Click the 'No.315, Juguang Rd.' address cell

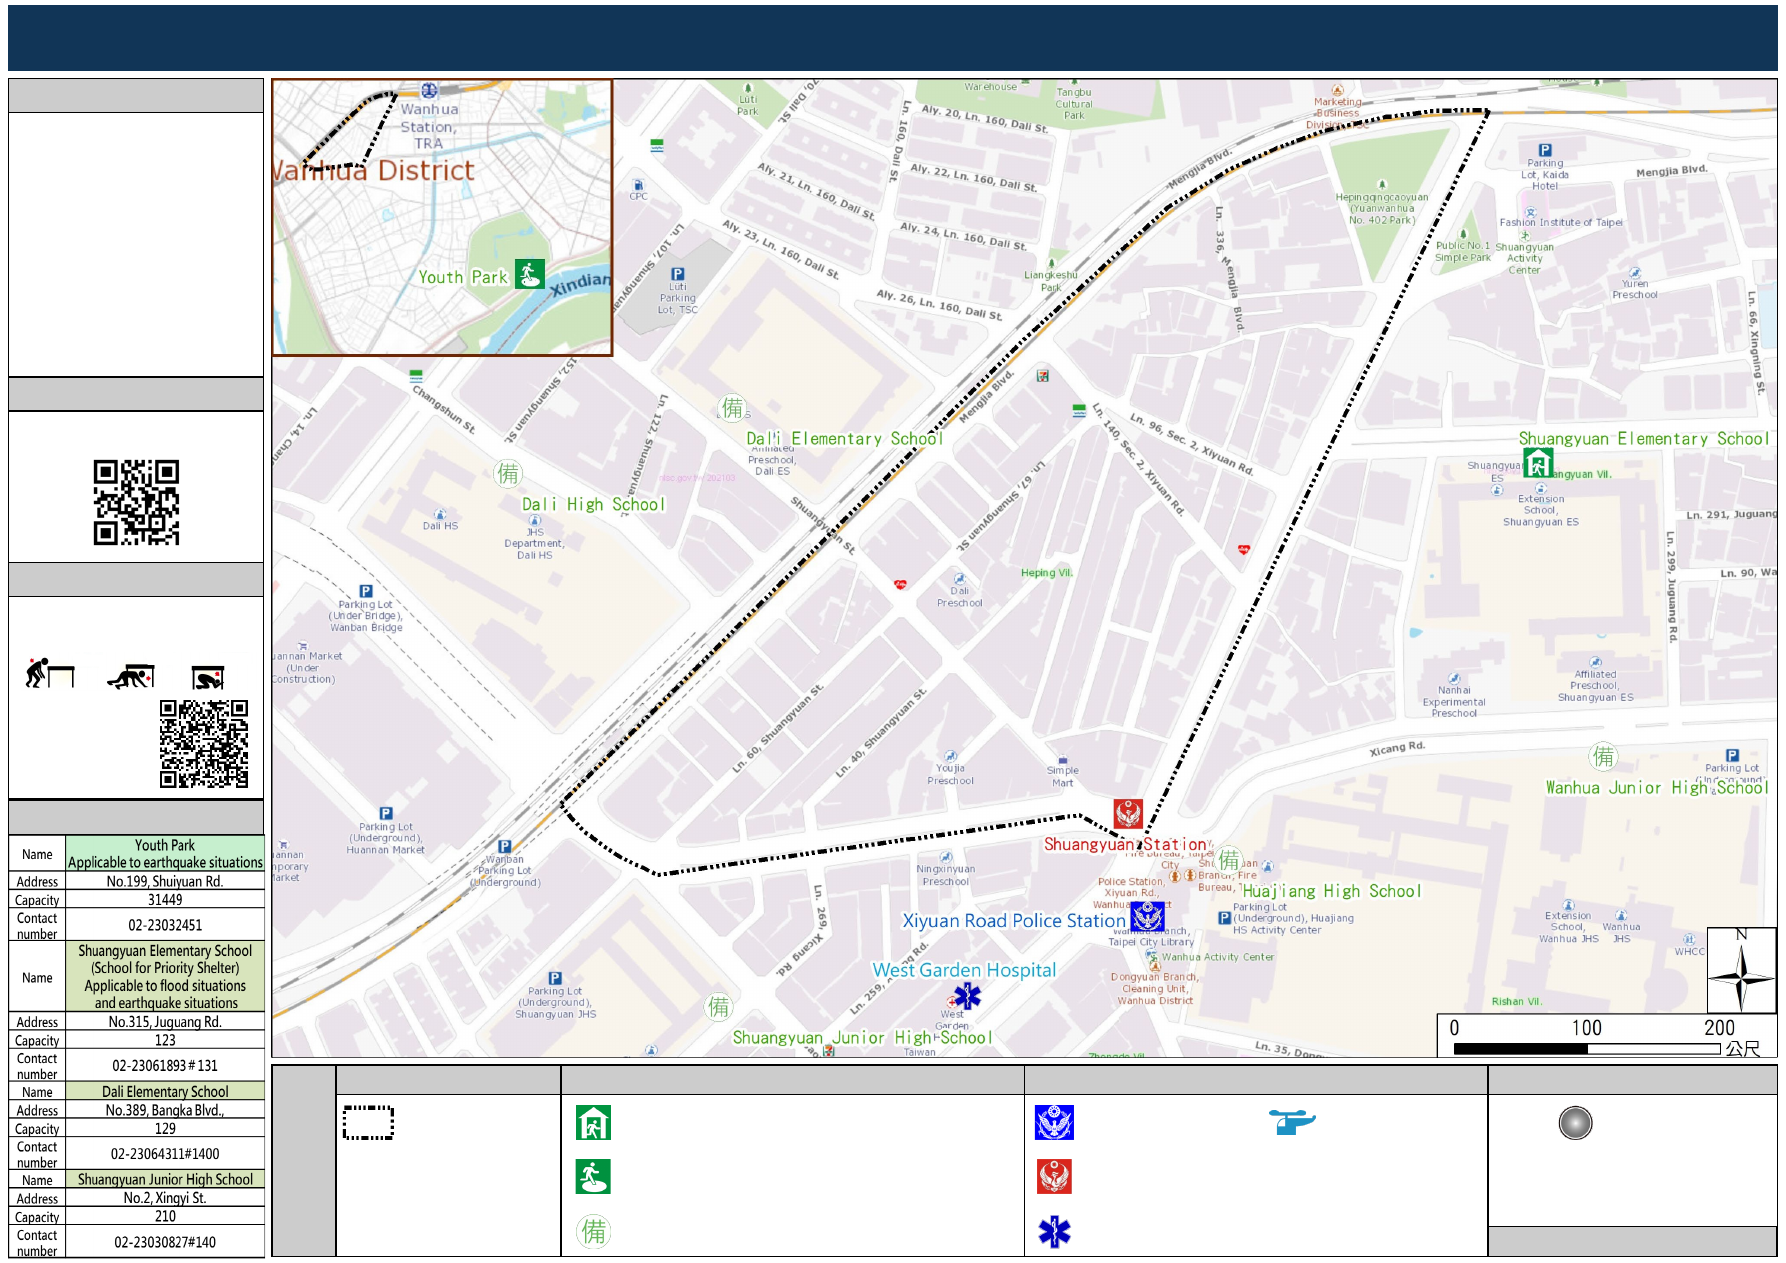(x=165, y=1022)
